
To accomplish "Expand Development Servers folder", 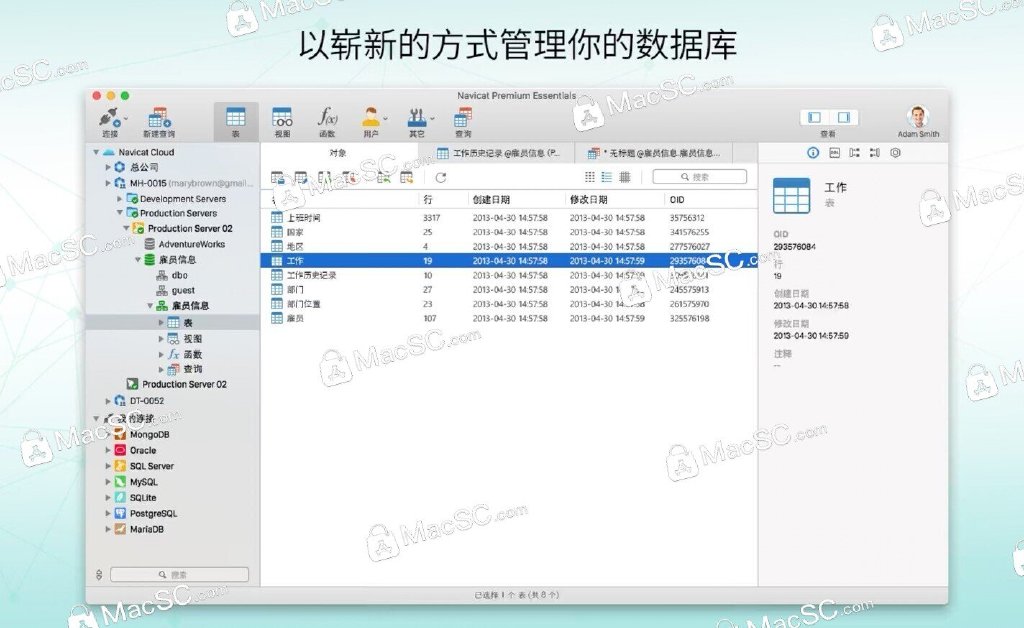I will (120, 198).
